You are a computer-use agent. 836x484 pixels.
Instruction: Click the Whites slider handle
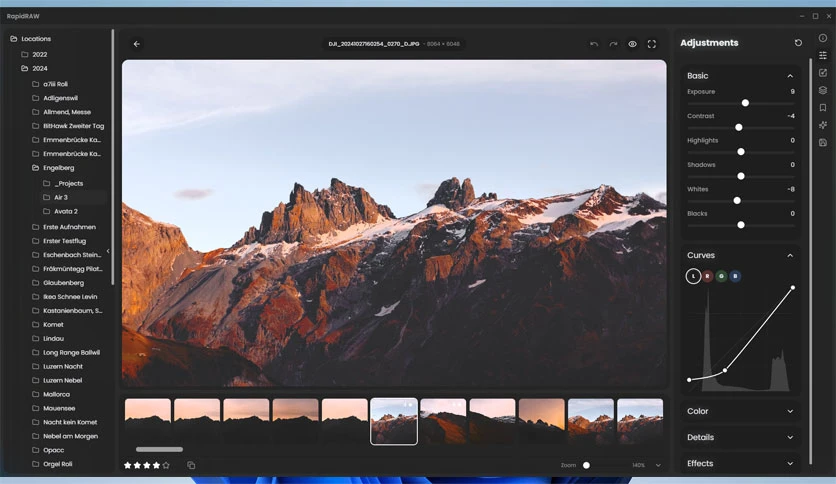pos(737,200)
